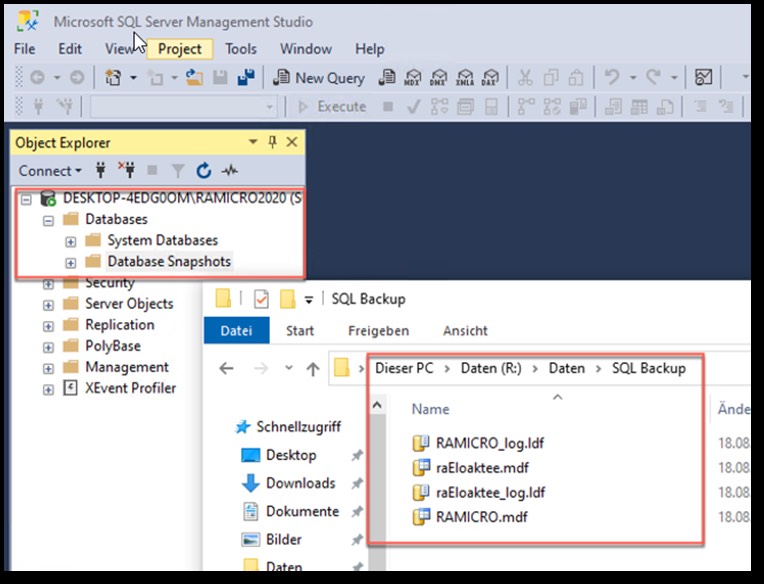Click the Database Engine Query icon
The width and height of the screenshot is (764, 584).
[387, 77]
